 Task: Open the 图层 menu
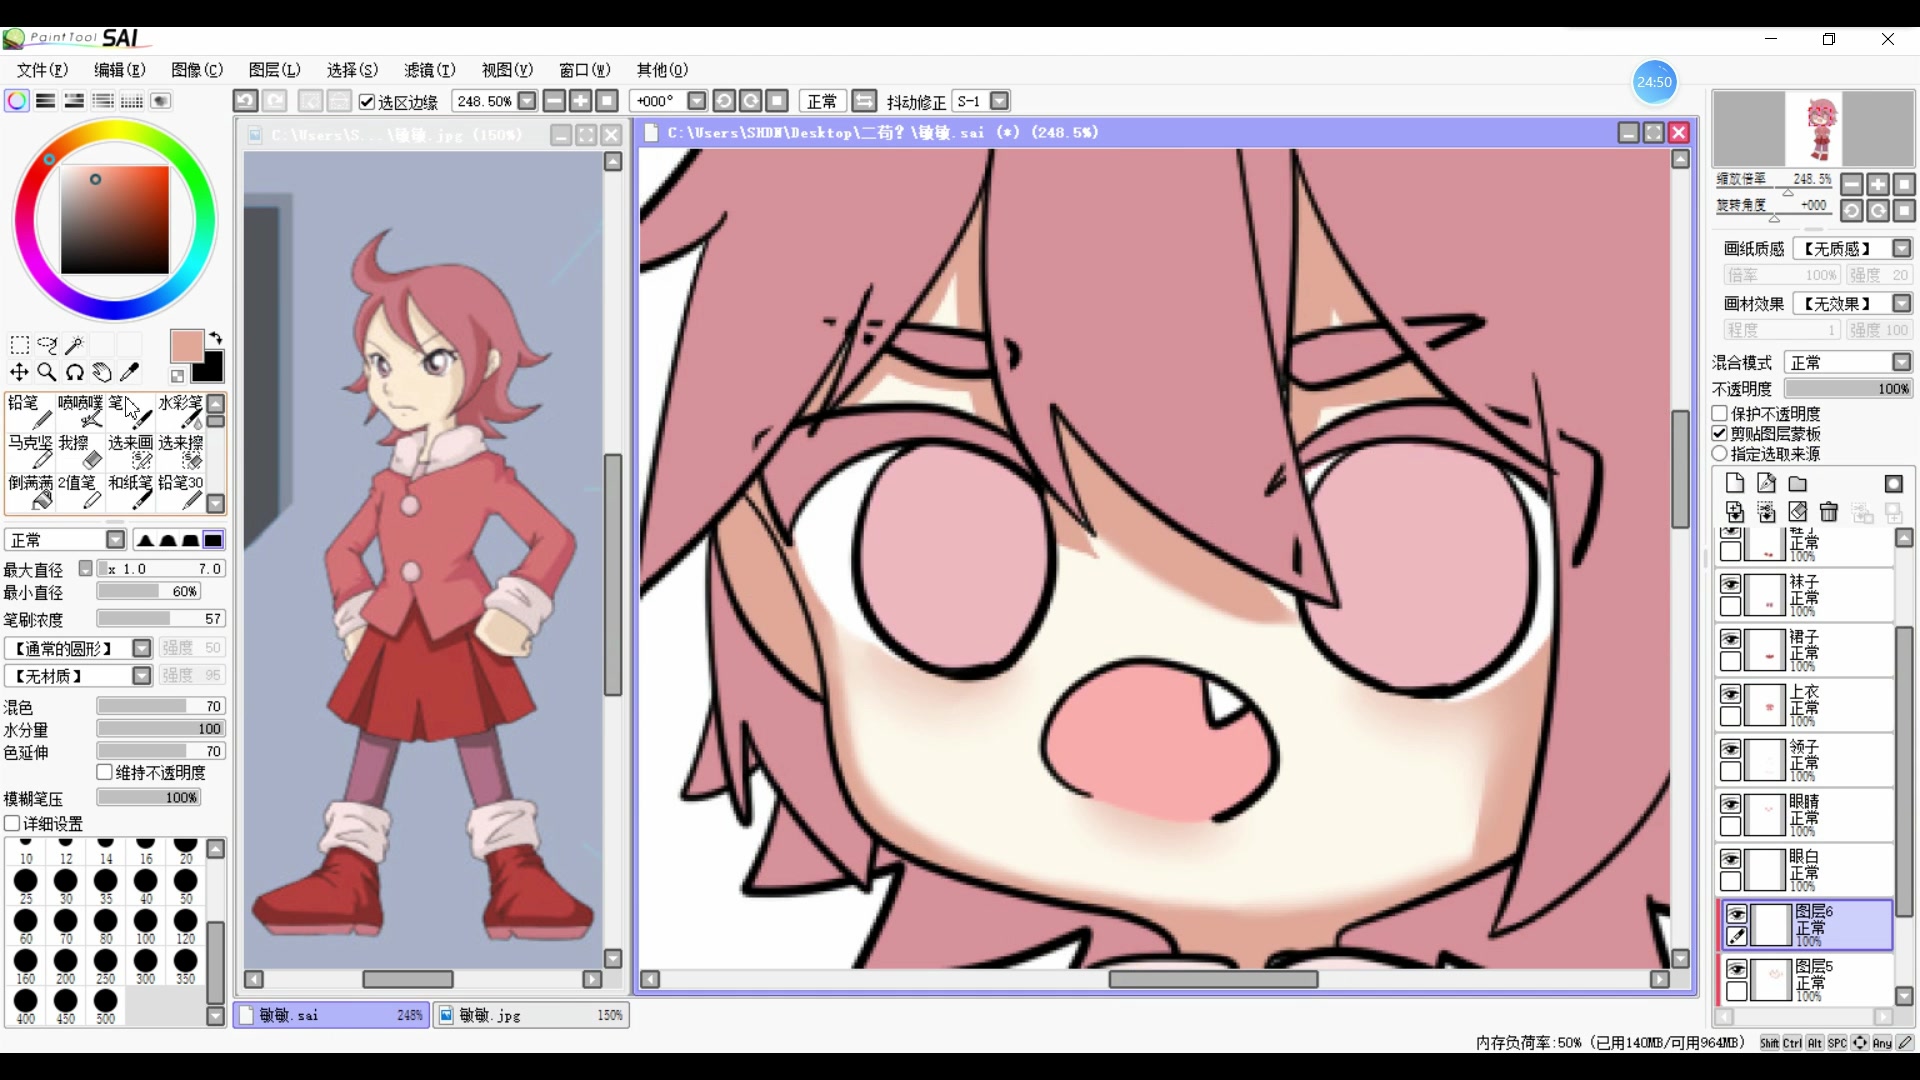click(274, 70)
